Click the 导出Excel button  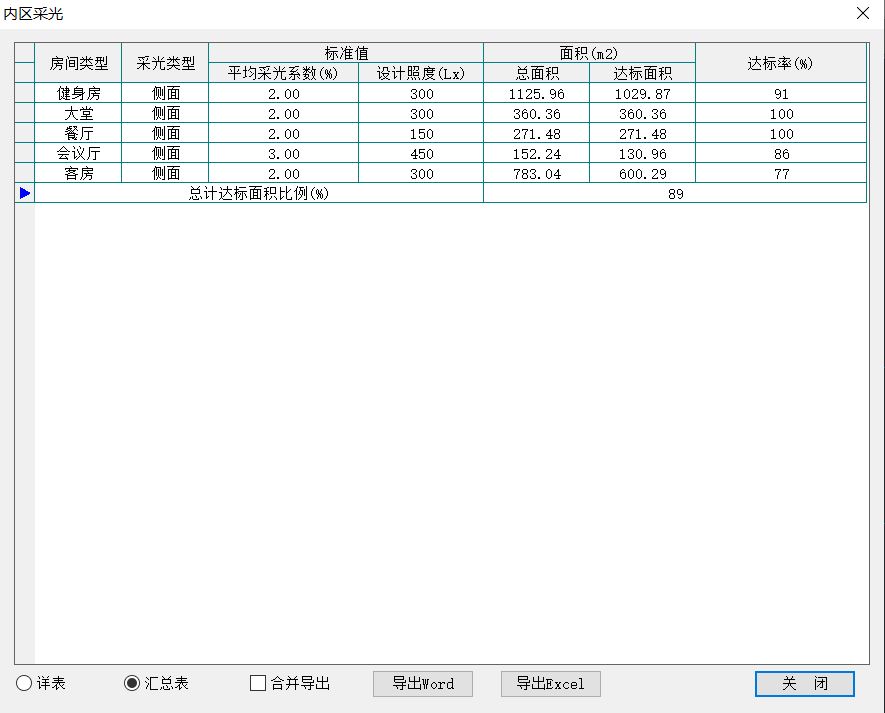[x=550, y=684]
